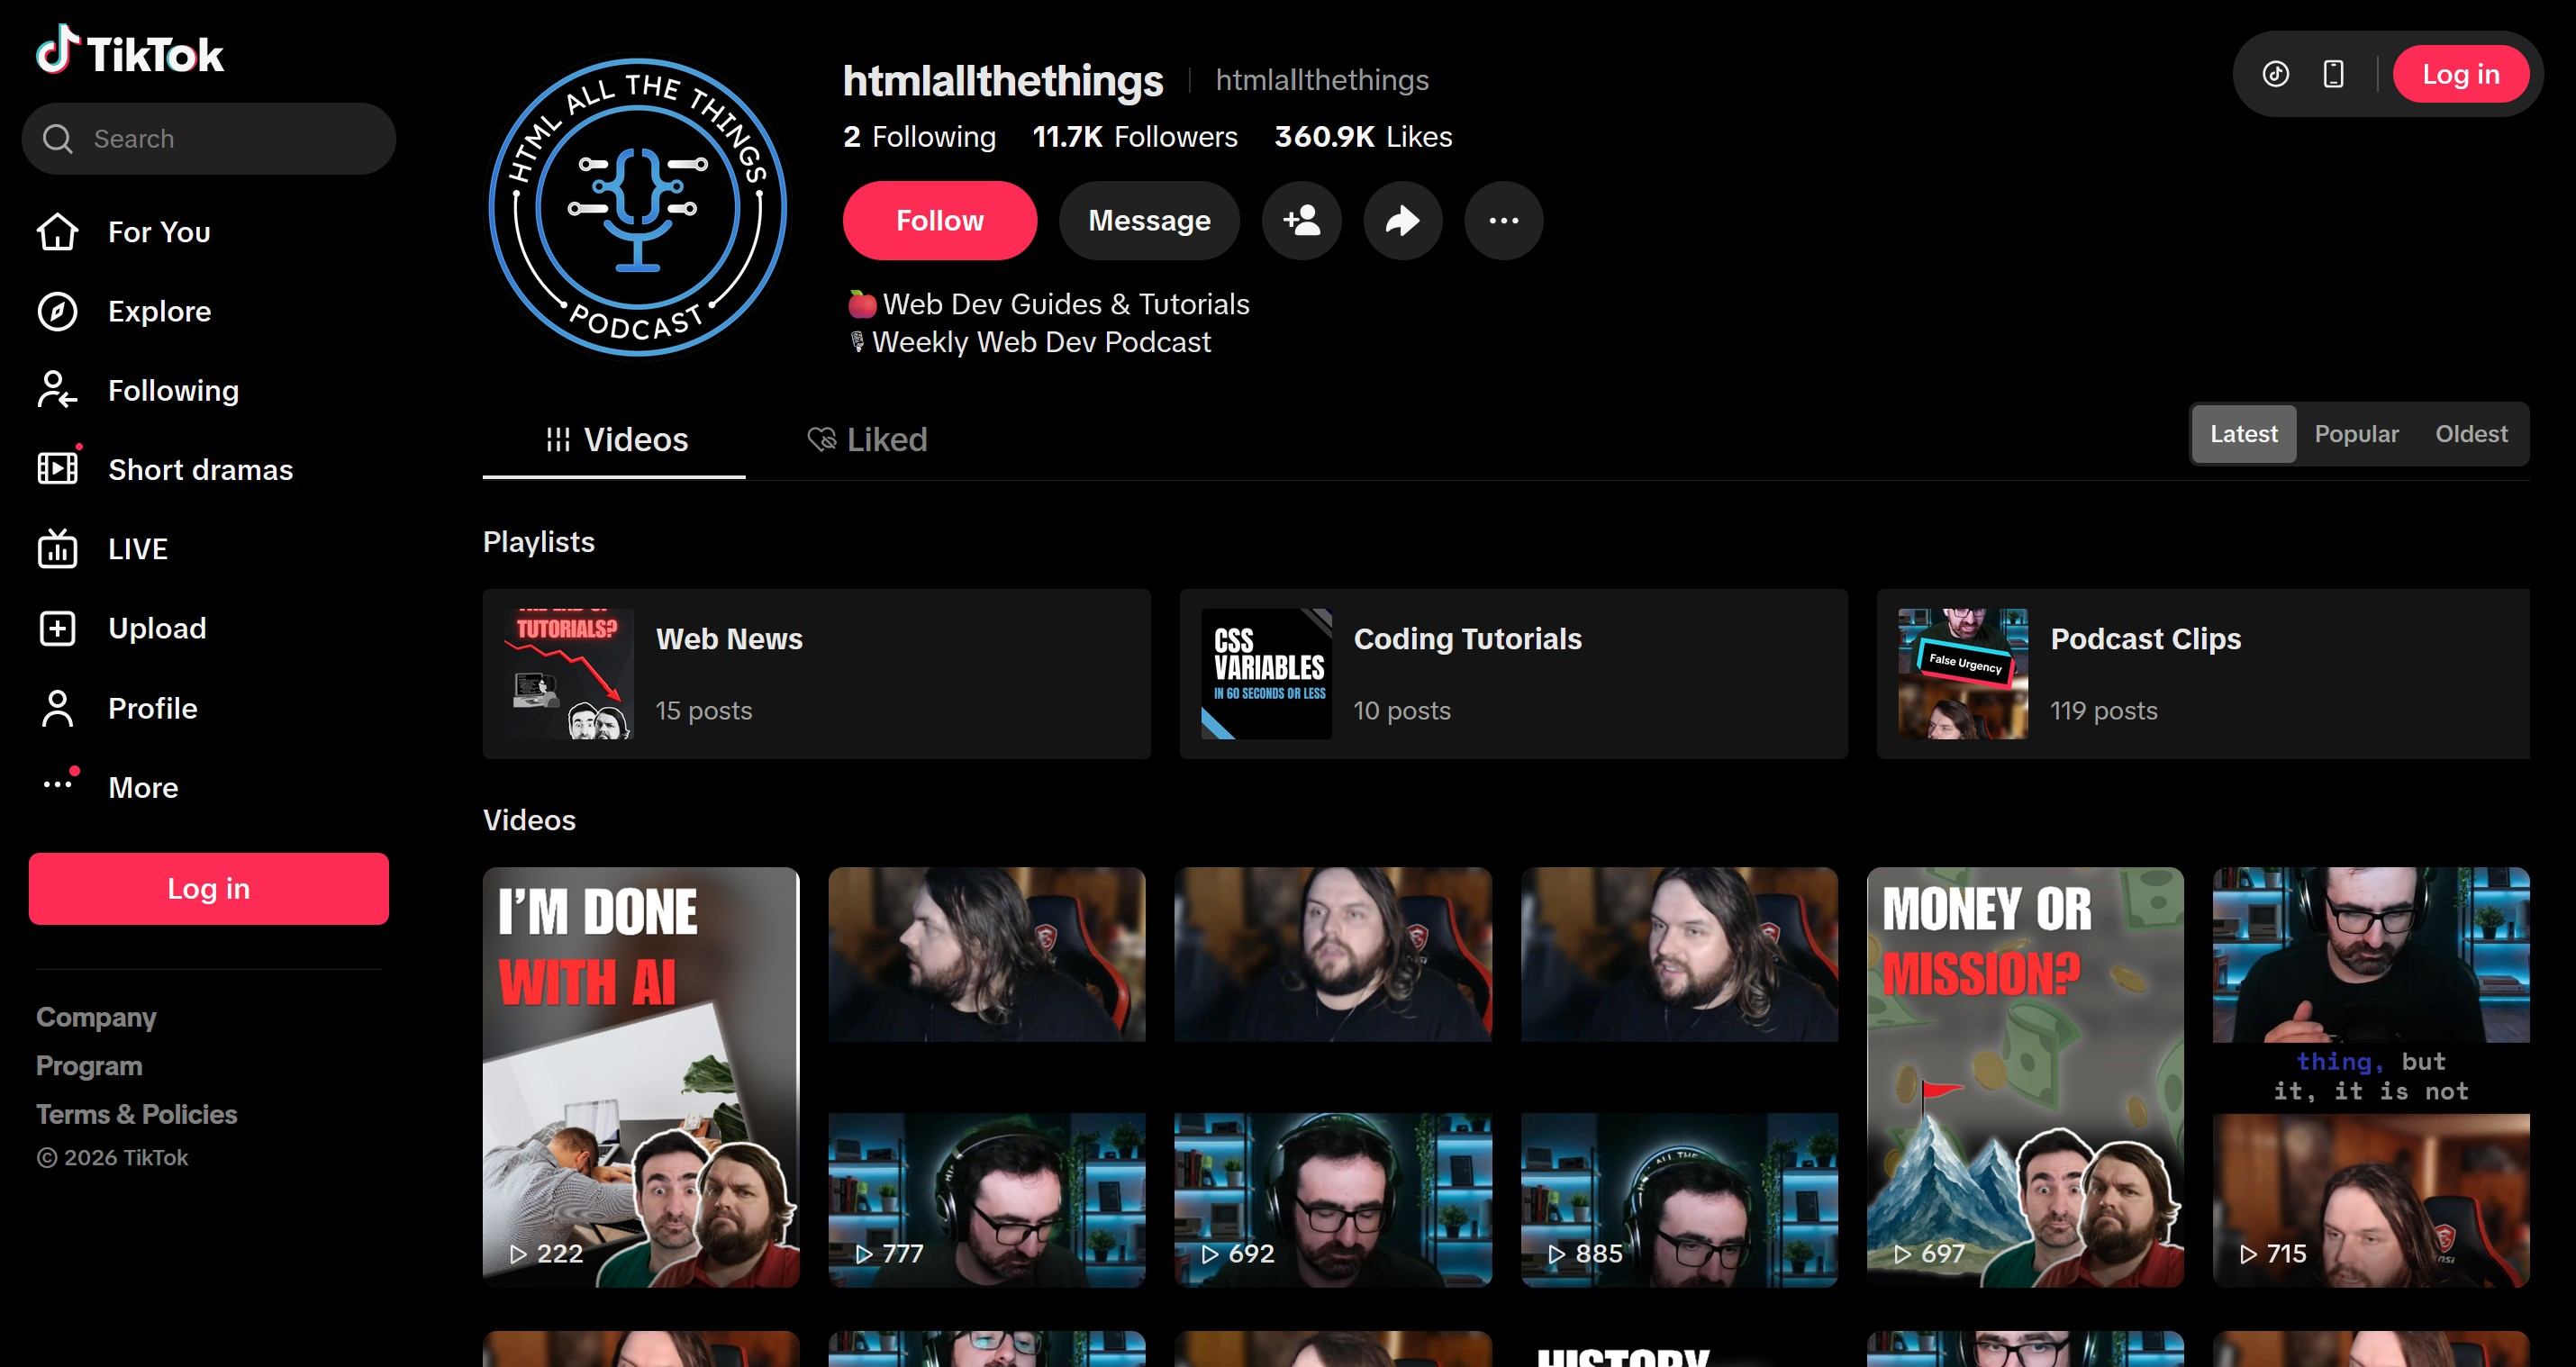Open Short dramas section
This screenshot has width=2576, height=1367.
coord(200,469)
